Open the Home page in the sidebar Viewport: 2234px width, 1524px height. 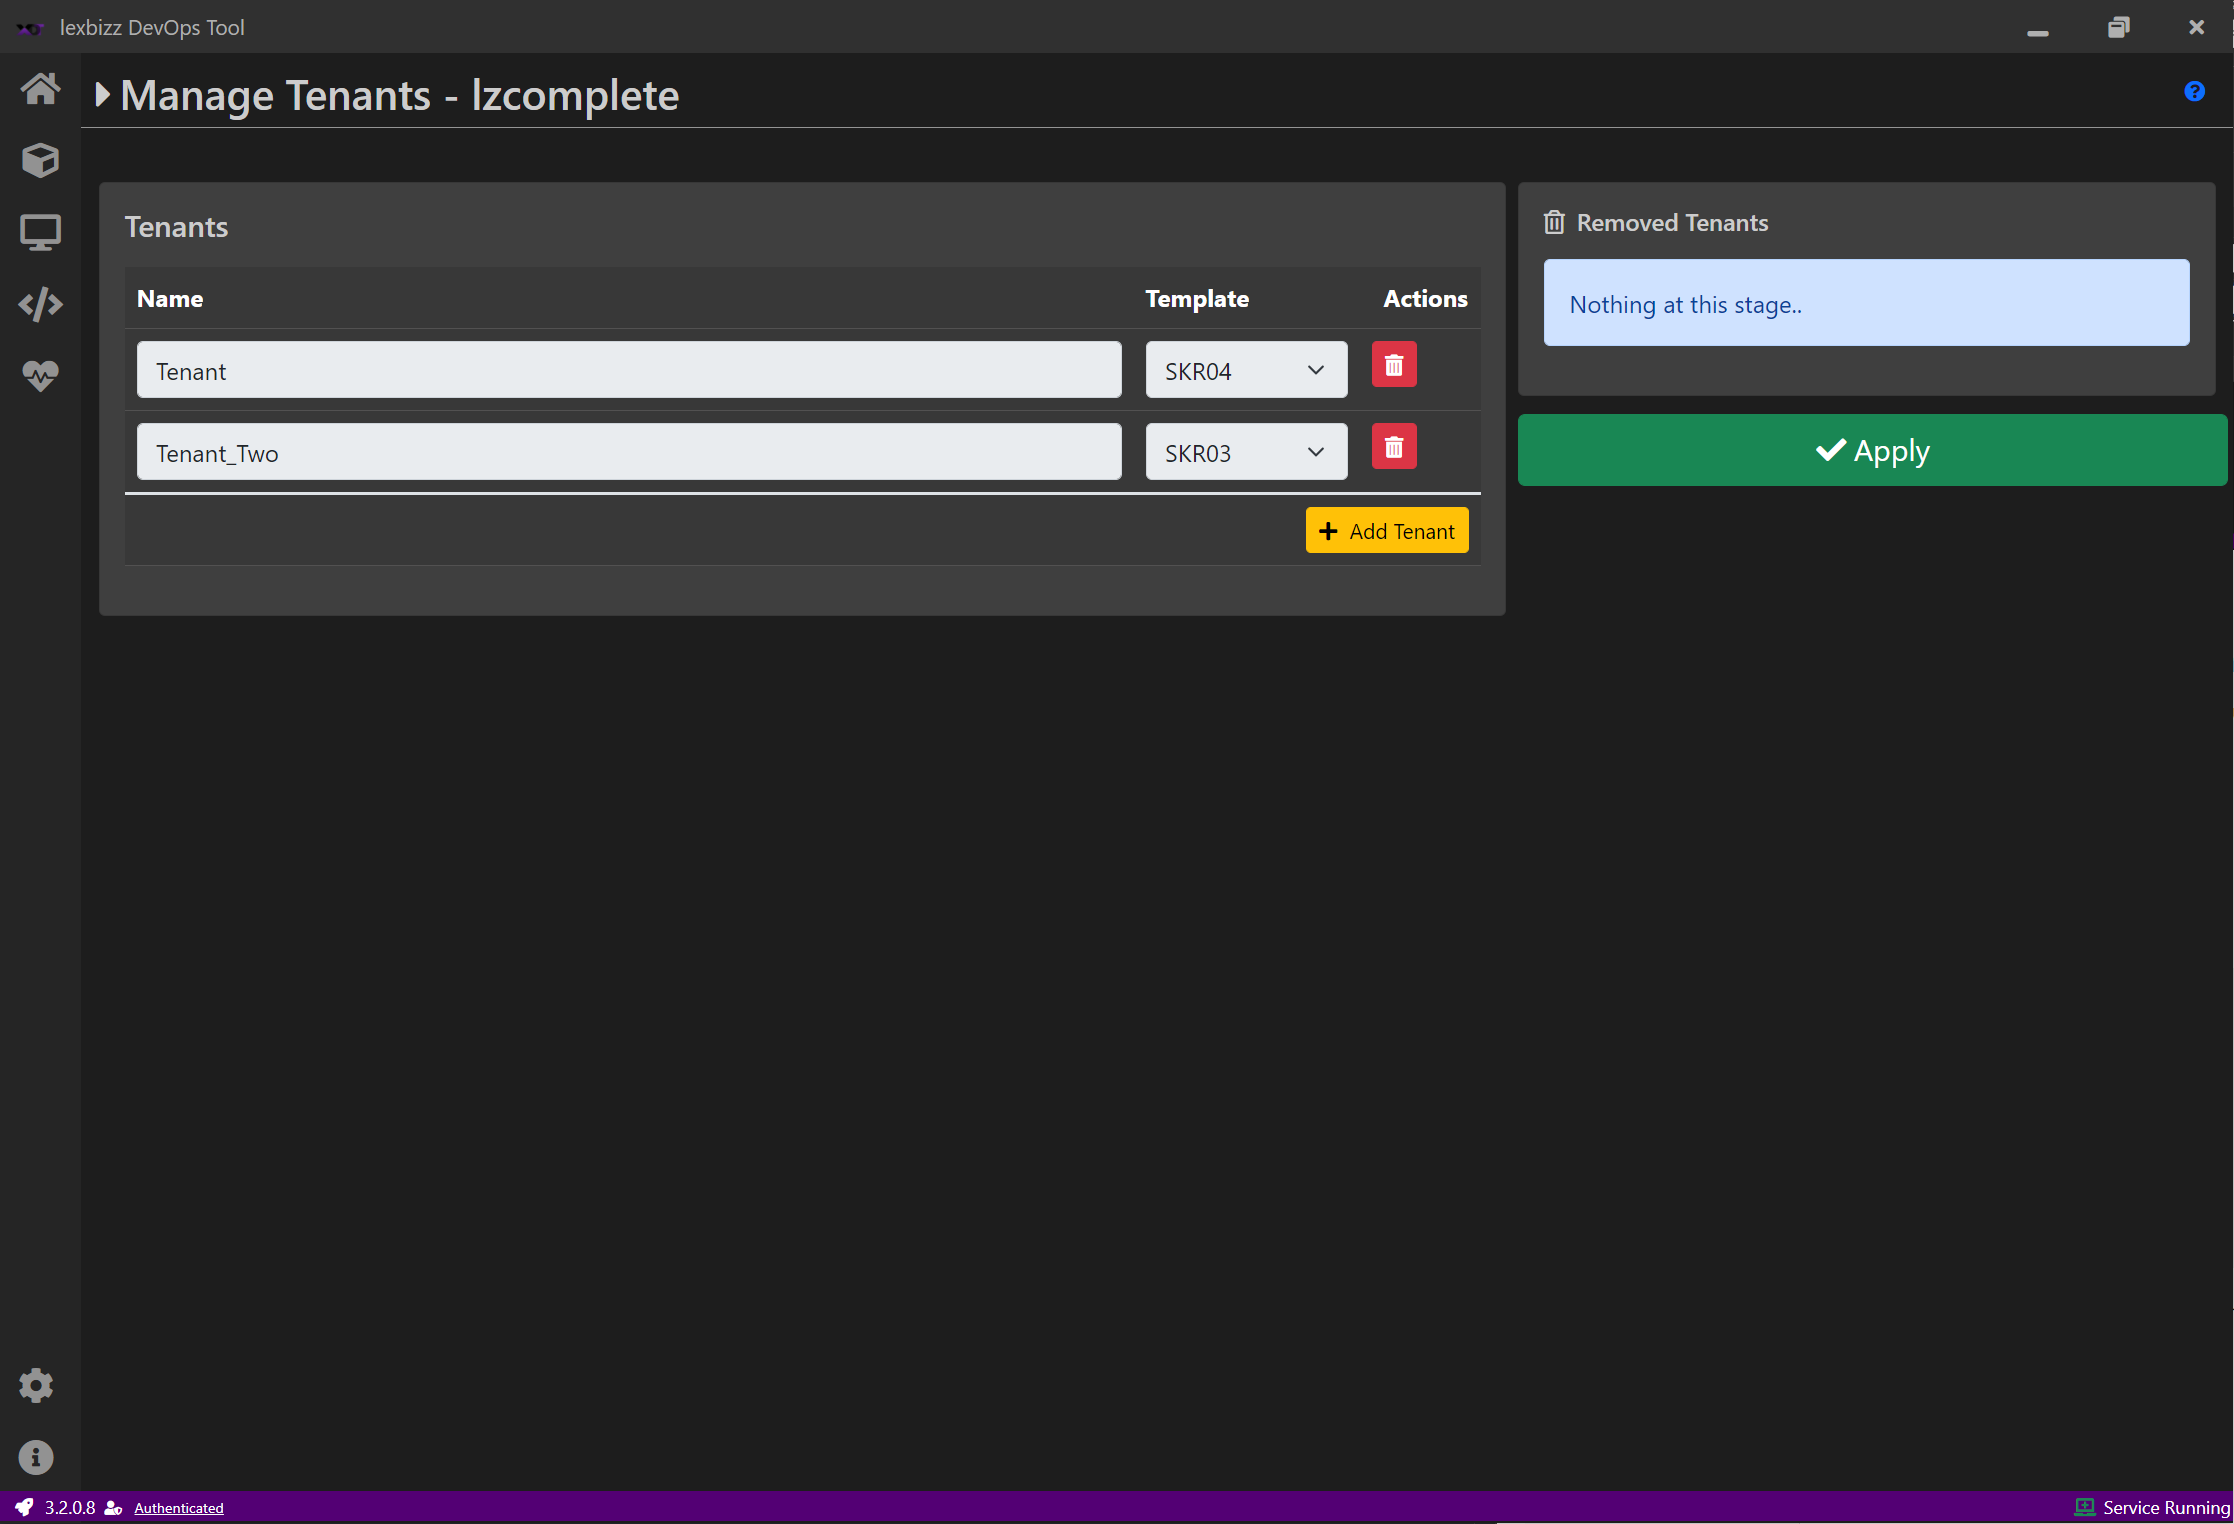tap(40, 89)
